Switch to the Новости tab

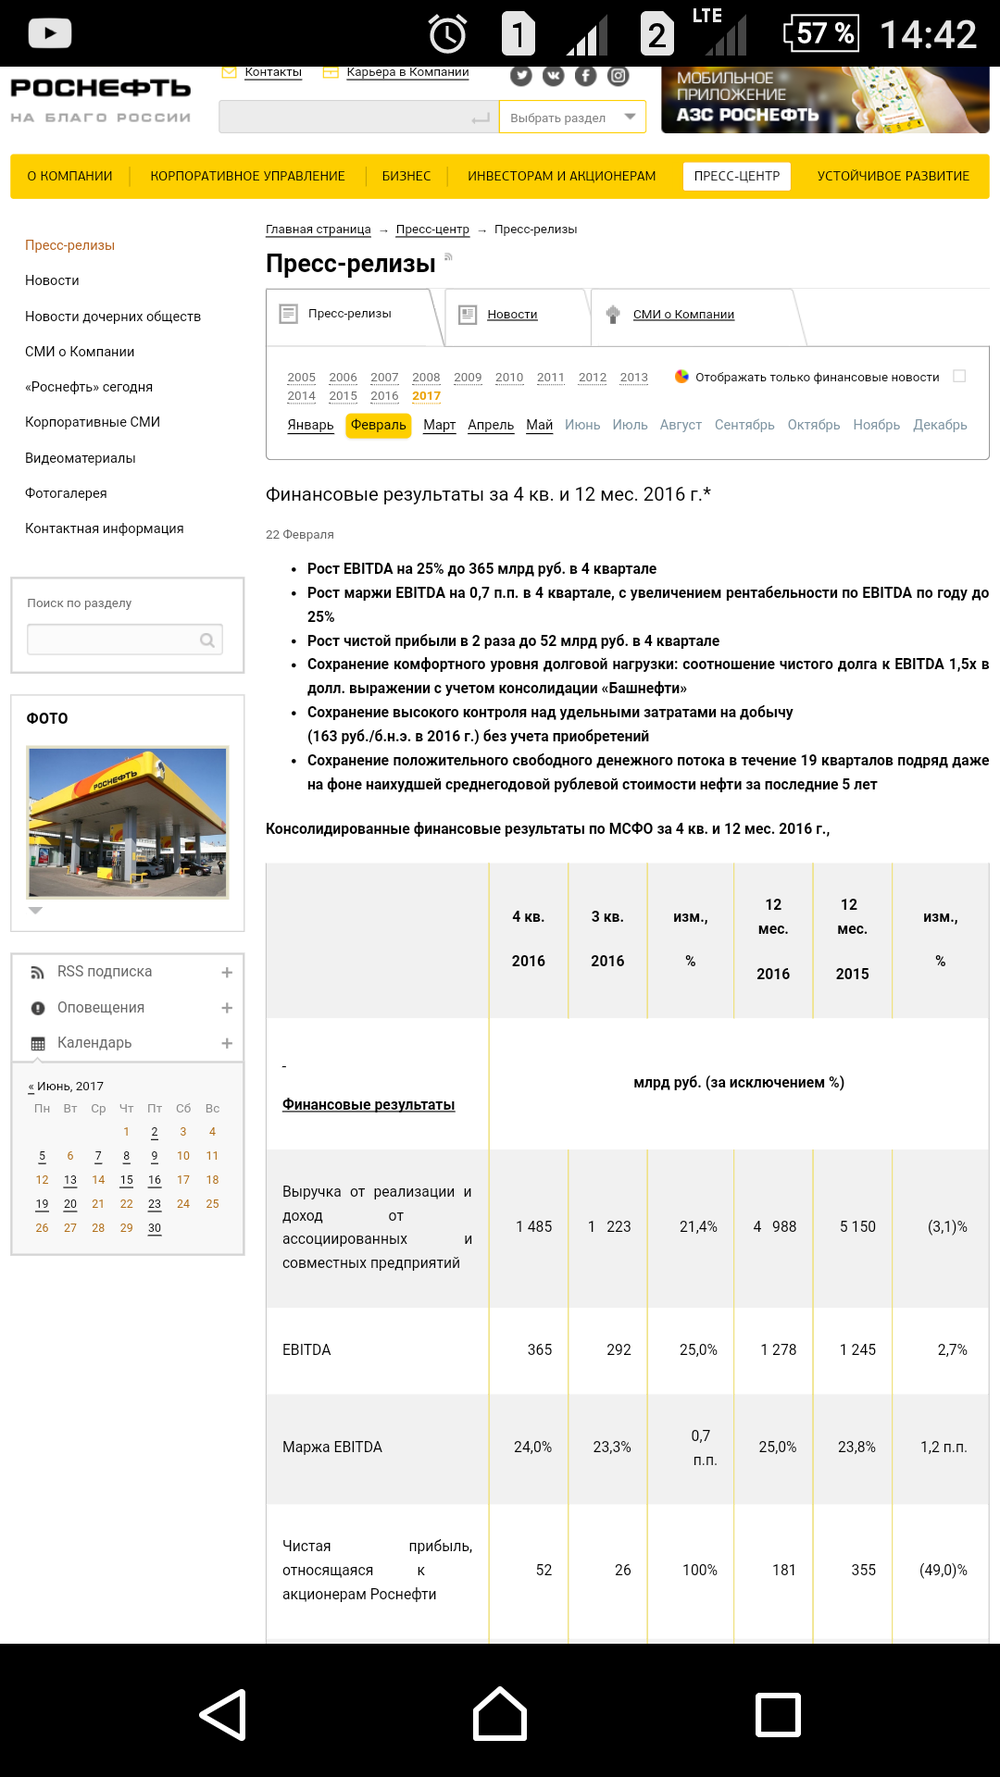coord(512,315)
